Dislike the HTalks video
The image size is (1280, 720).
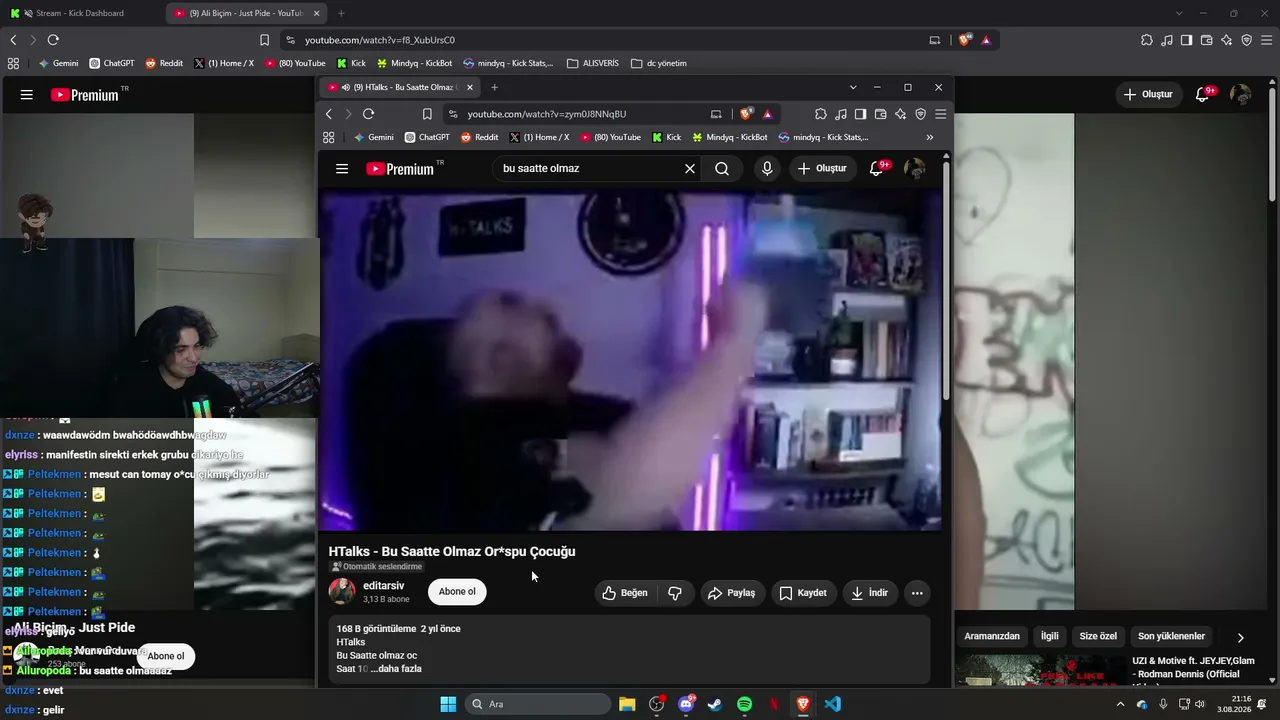coord(675,593)
